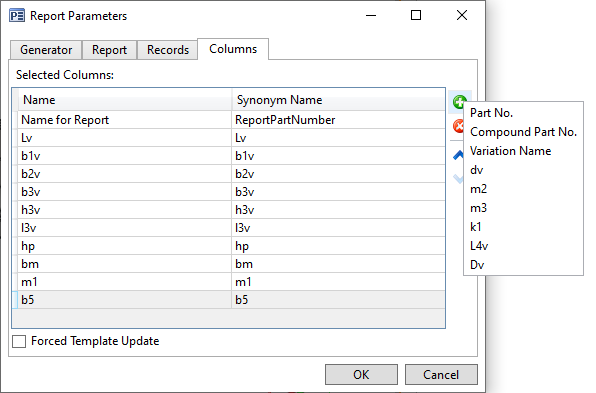Image resolution: width=596 pixels, height=393 pixels.
Task: Open the Records tab
Action: click(168, 50)
